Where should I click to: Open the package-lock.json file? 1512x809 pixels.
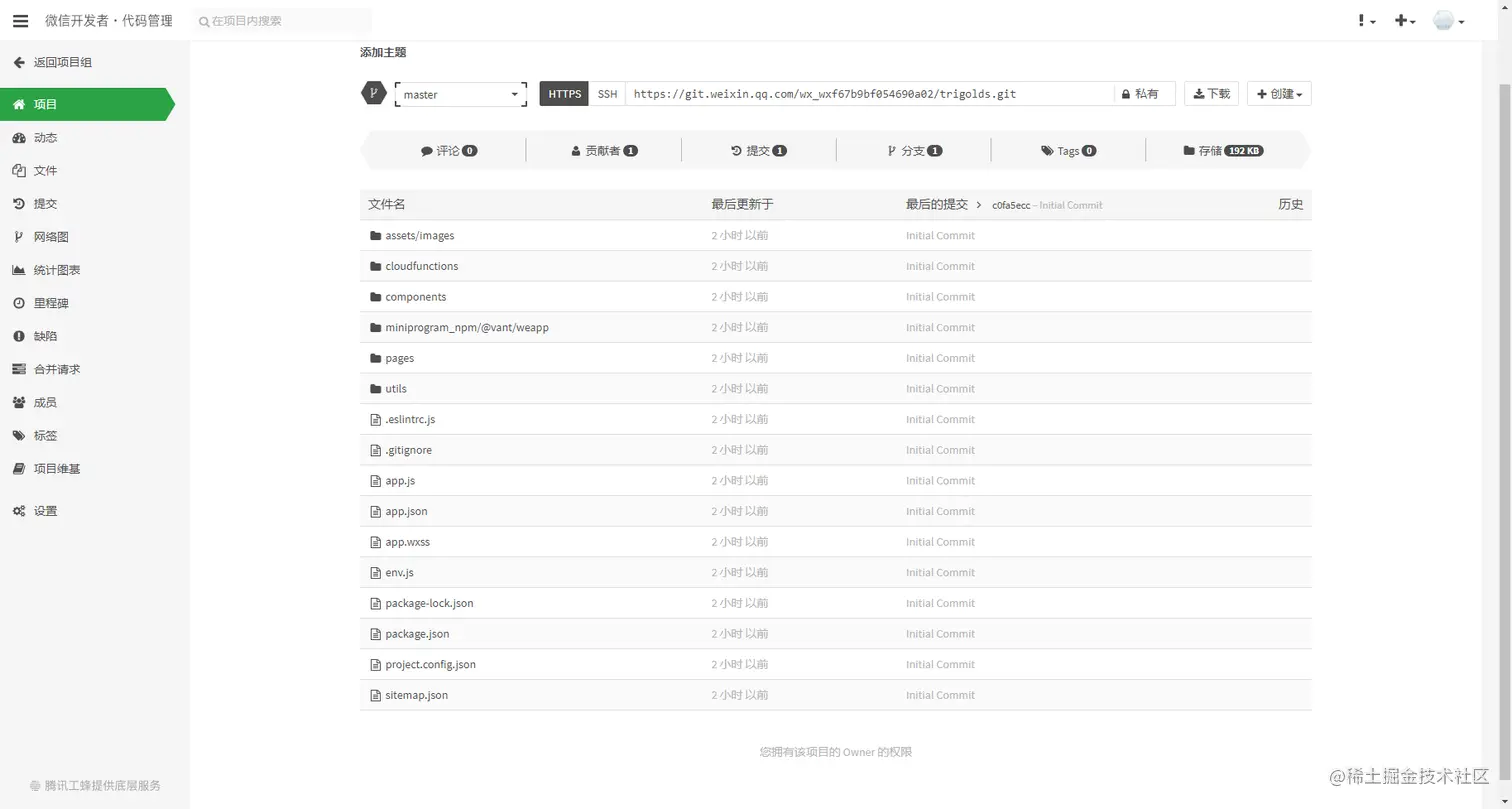pyautogui.click(x=429, y=603)
